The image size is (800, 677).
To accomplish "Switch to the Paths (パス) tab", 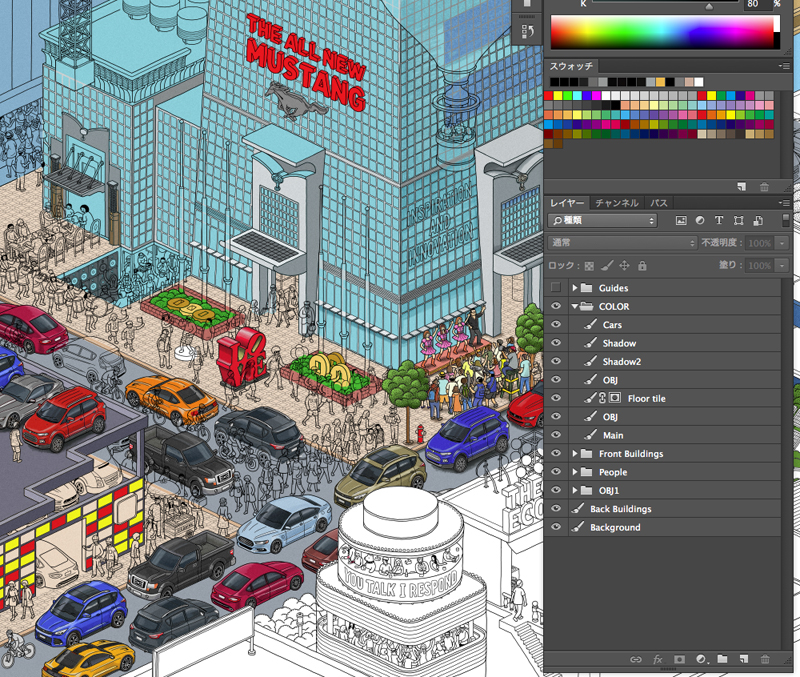I will (659, 203).
